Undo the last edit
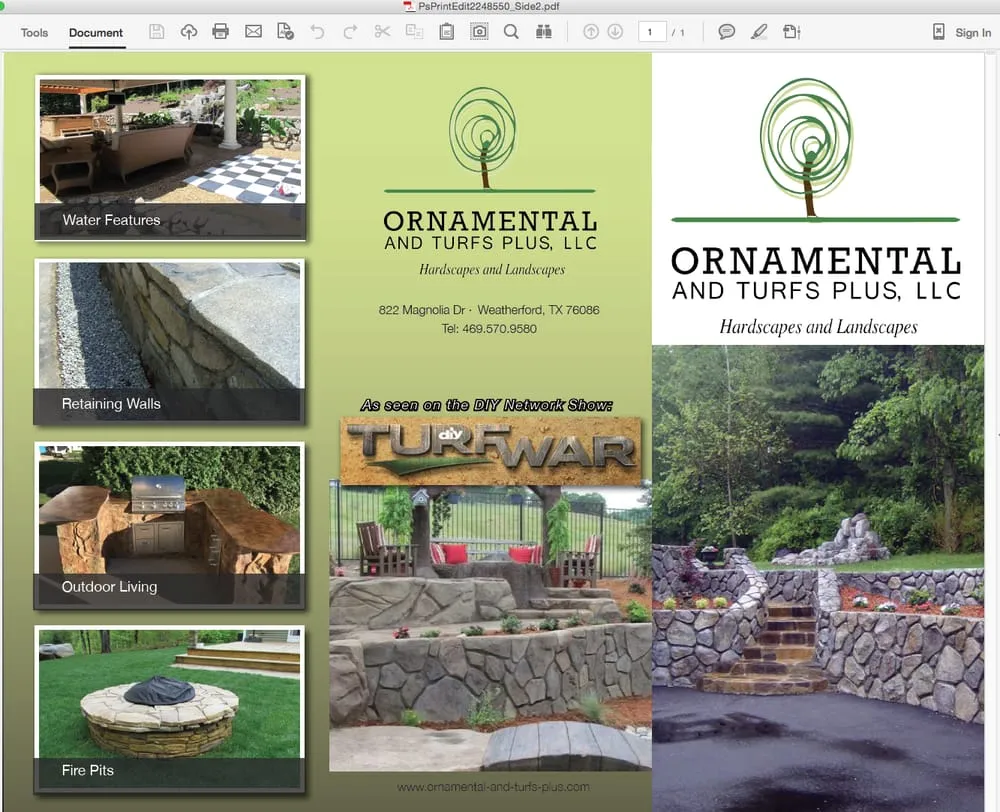 click(x=315, y=31)
